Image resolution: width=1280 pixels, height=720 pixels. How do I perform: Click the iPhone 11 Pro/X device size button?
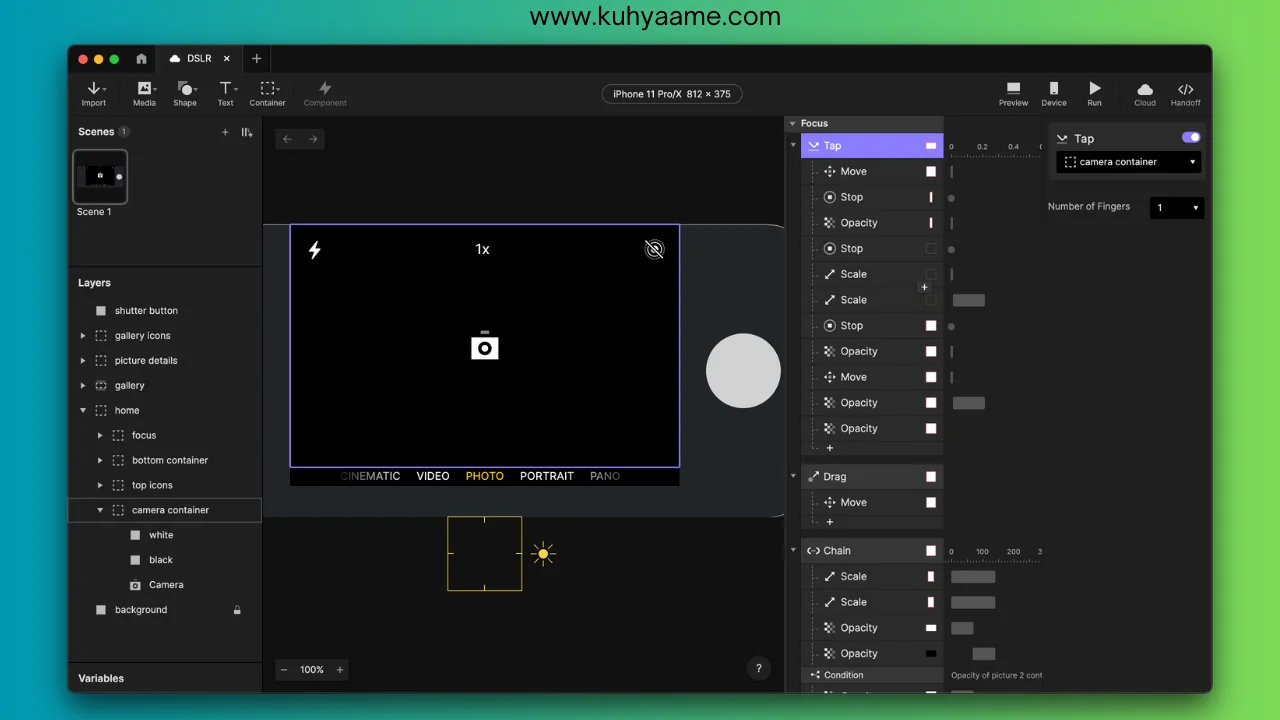coord(672,94)
